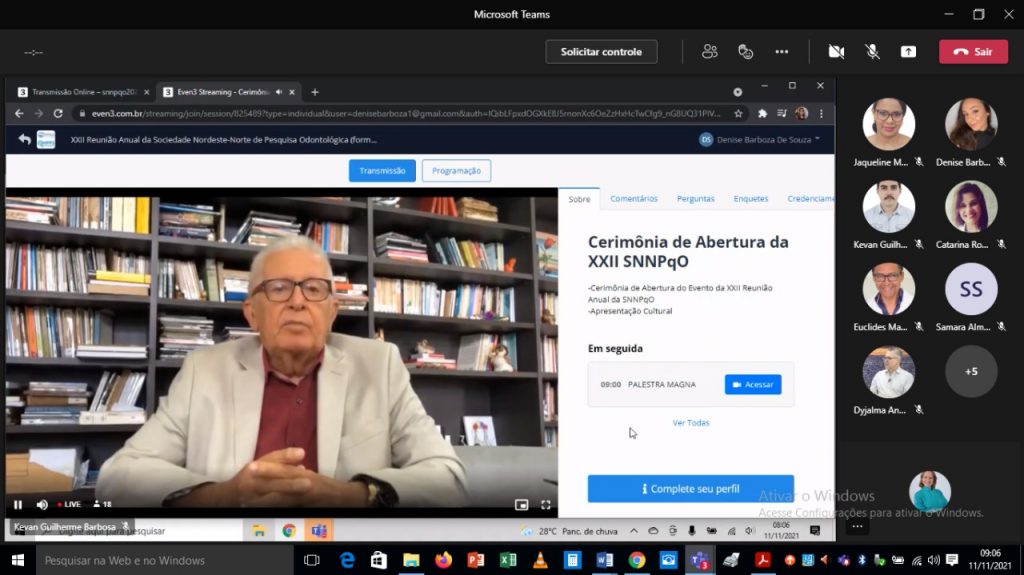The height and width of the screenshot is (575, 1024).
Task: Click Acessar for PALESTRA MAGNA
Action: tap(753, 384)
